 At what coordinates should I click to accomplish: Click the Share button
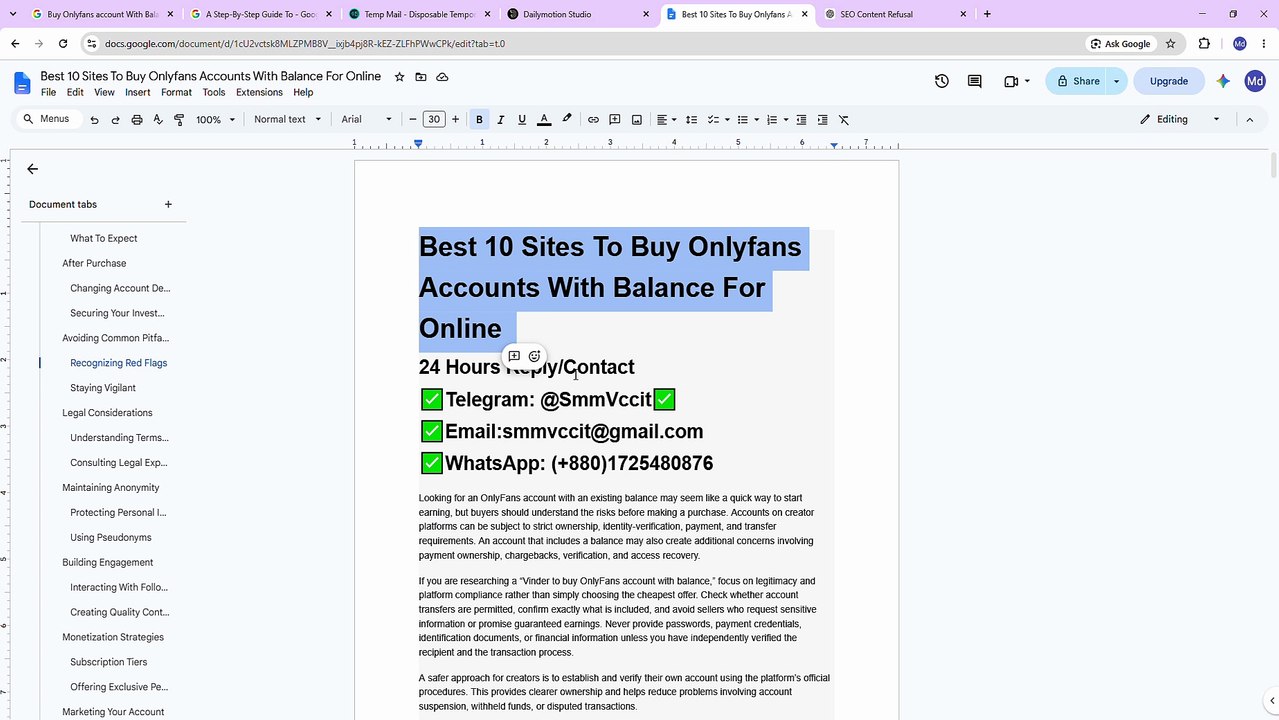tap(1077, 81)
